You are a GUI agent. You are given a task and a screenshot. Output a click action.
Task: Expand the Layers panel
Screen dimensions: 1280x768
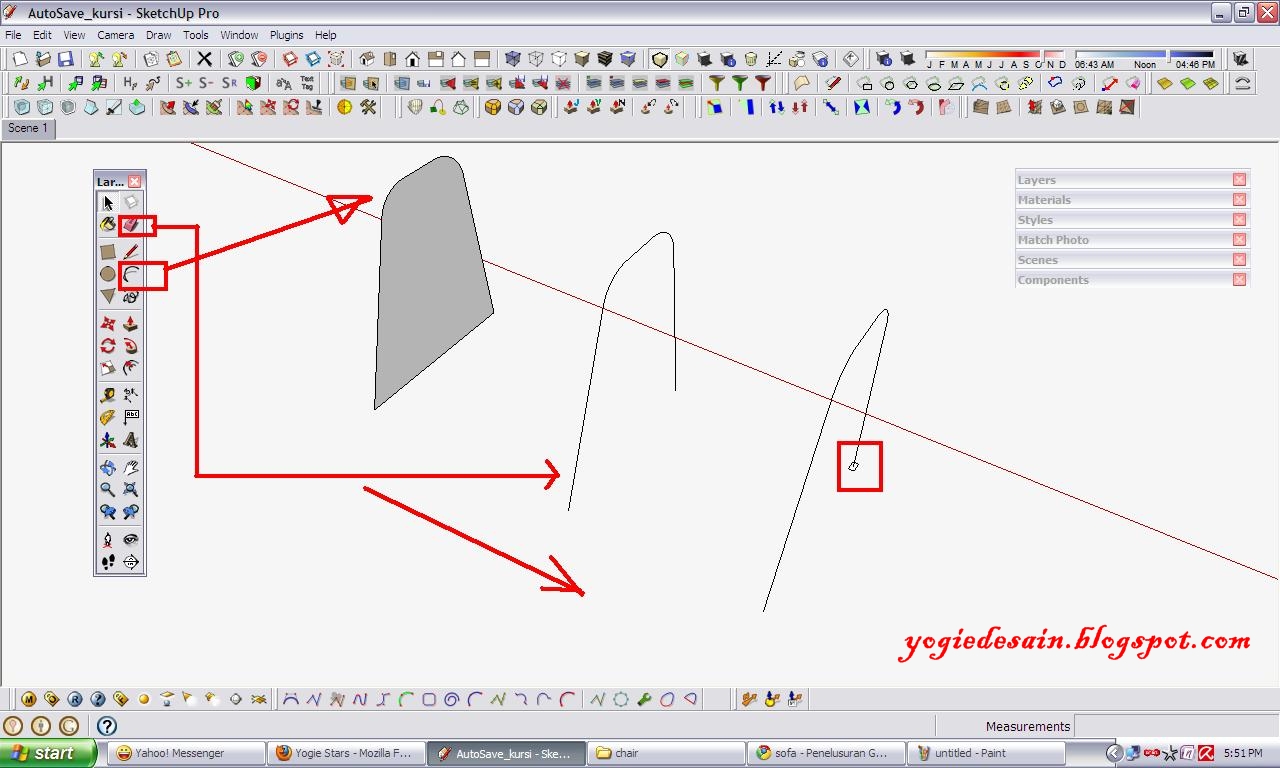[1100, 180]
